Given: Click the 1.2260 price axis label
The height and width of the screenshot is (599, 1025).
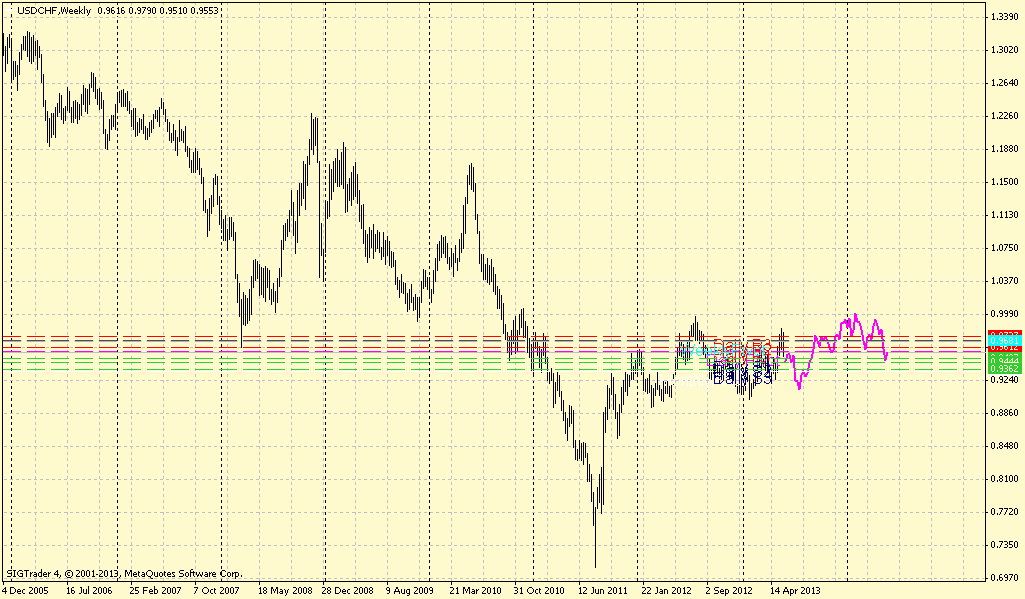Looking at the screenshot, I should tap(1005, 116).
